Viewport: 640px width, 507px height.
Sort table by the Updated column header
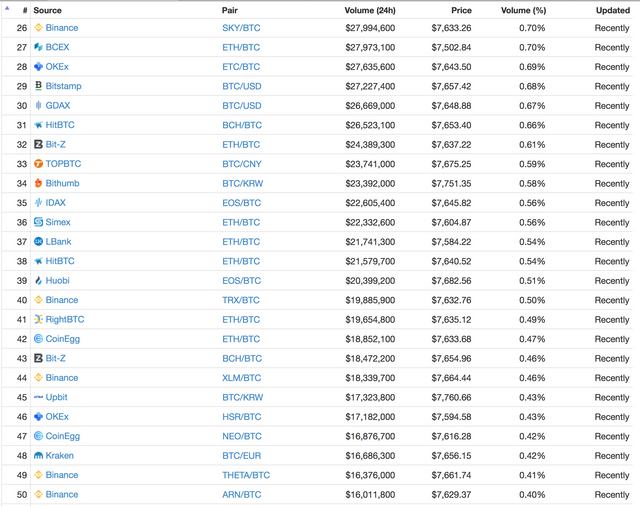[613, 10]
